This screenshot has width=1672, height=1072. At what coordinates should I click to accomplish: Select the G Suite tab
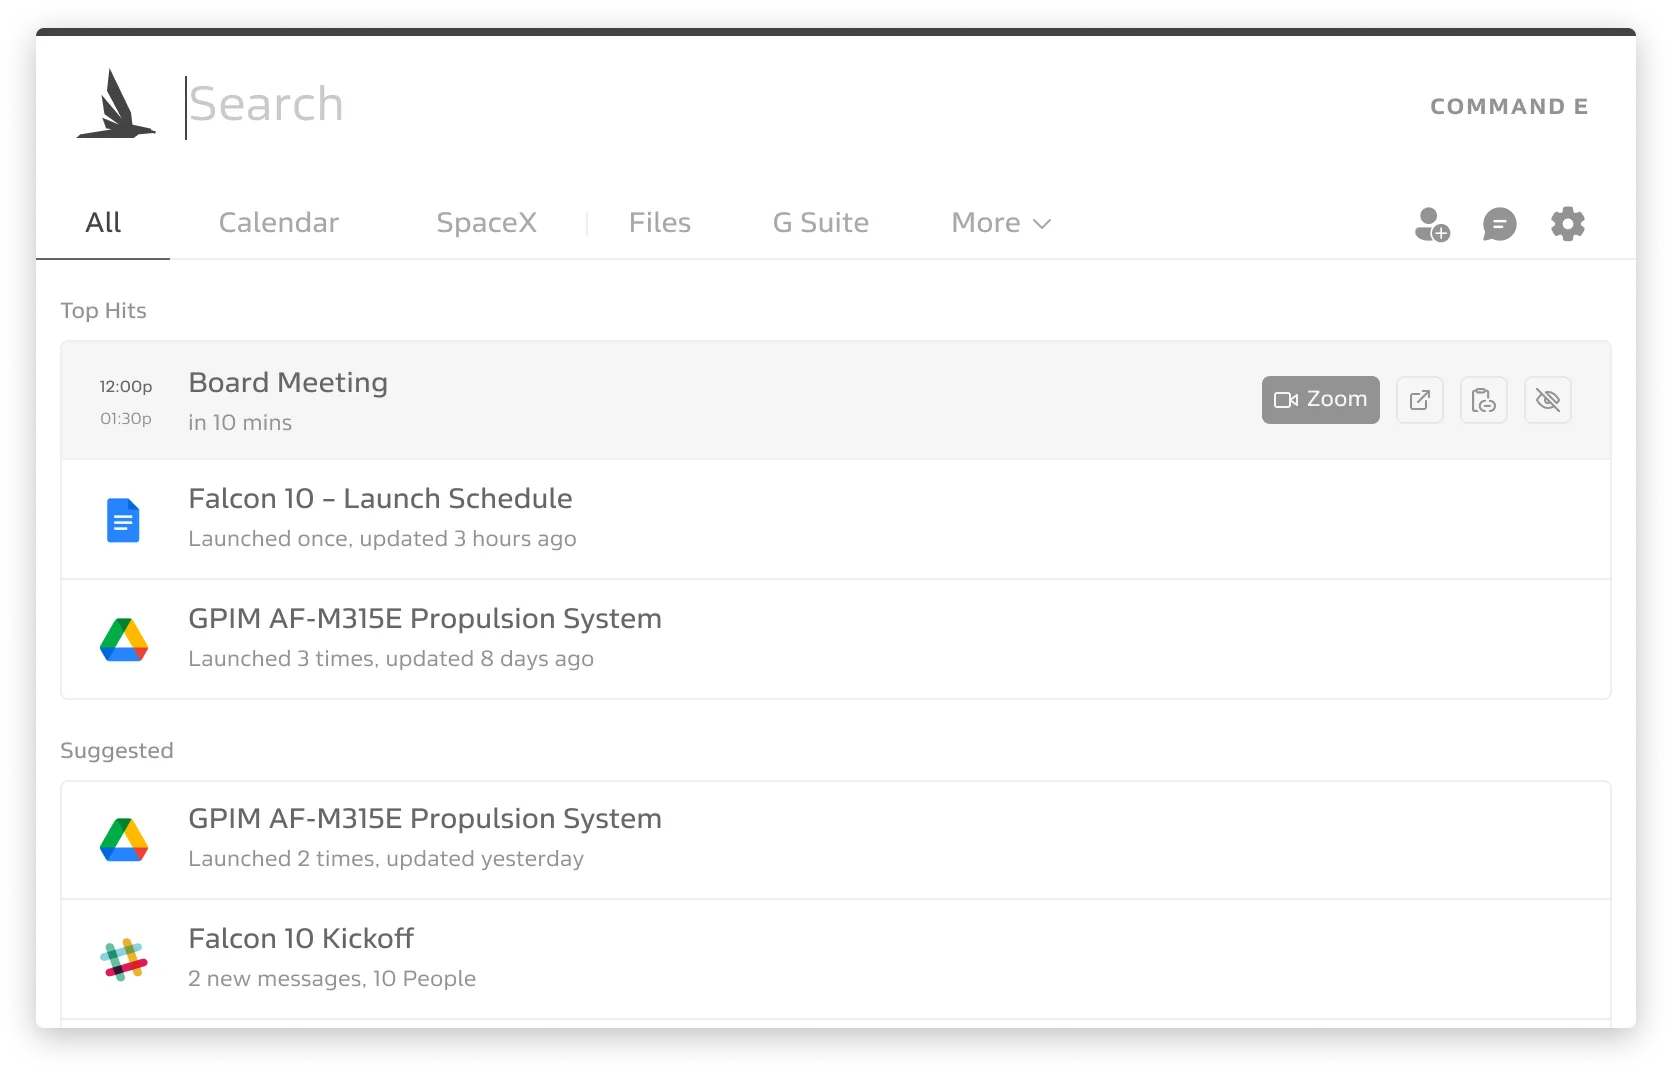pyautogui.click(x=820, y=223)
